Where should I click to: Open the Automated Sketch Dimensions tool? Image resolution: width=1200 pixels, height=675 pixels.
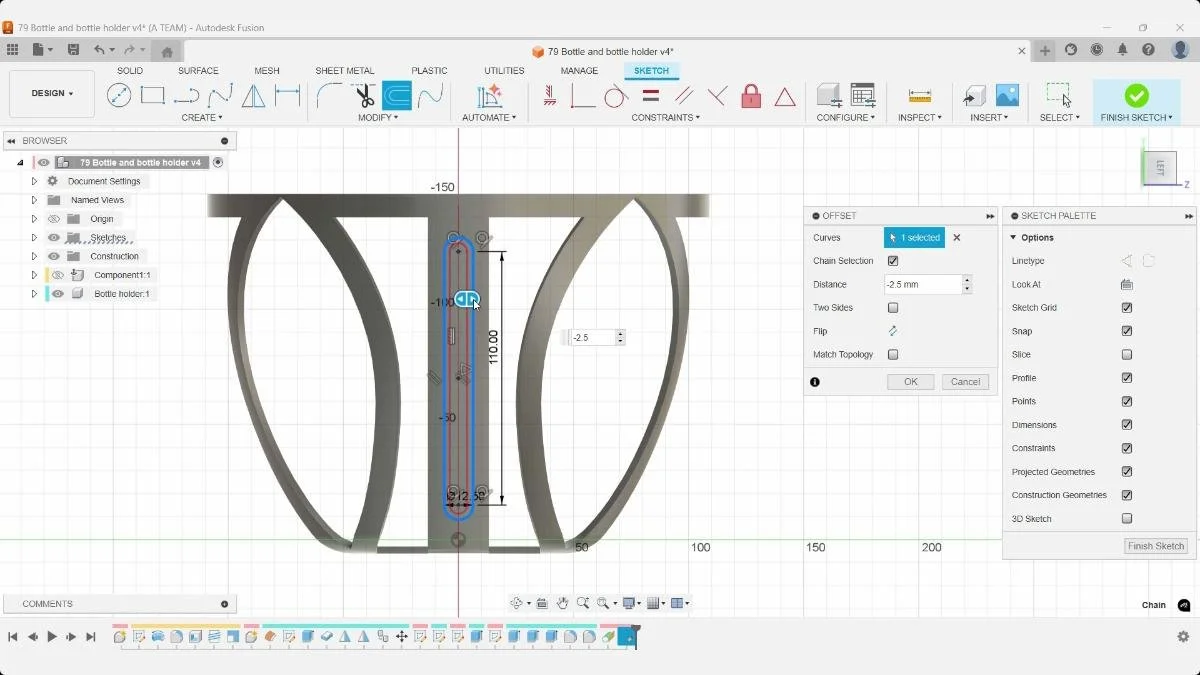point(489,96)
